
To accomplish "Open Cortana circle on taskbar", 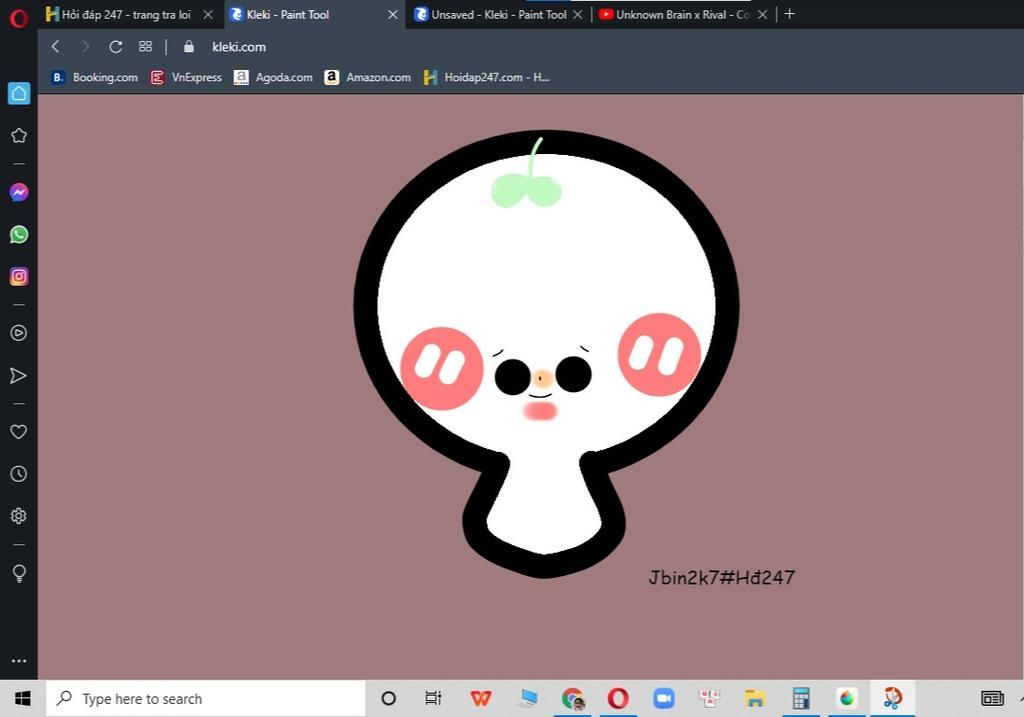I will [389, 699].
